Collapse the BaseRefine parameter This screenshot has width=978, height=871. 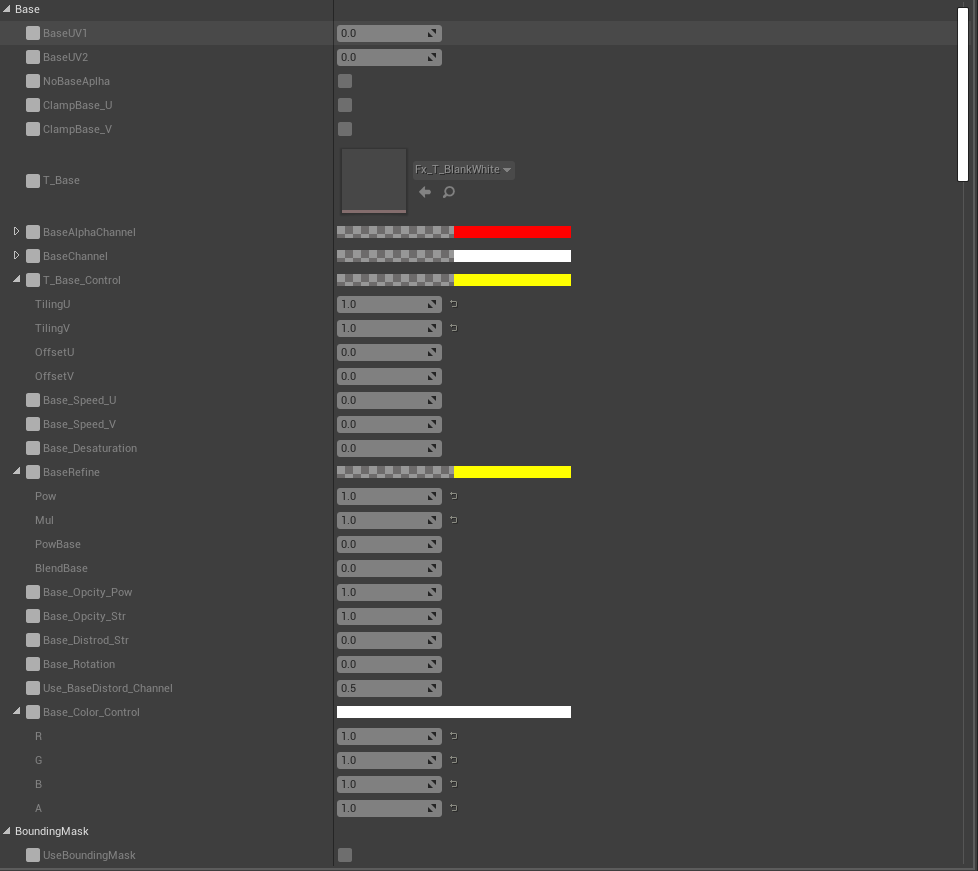[17, 472]
